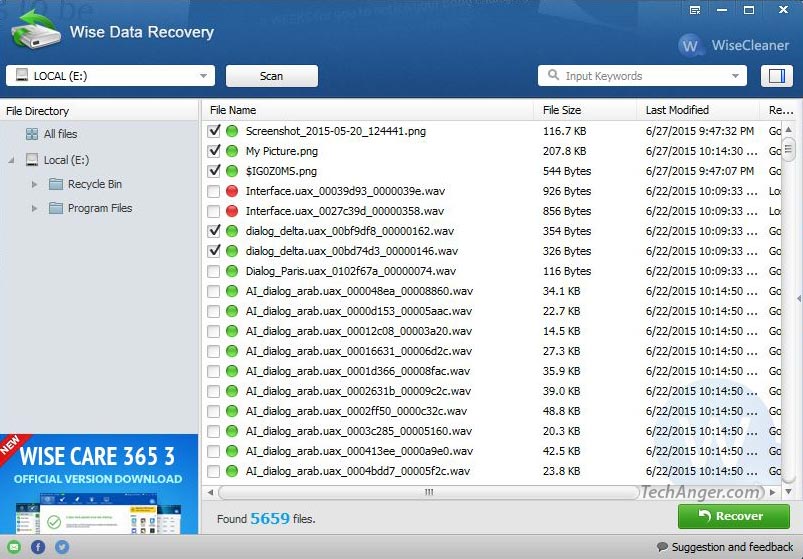
Task: Expand side panel with right-edge arrow
Action: 799,298
